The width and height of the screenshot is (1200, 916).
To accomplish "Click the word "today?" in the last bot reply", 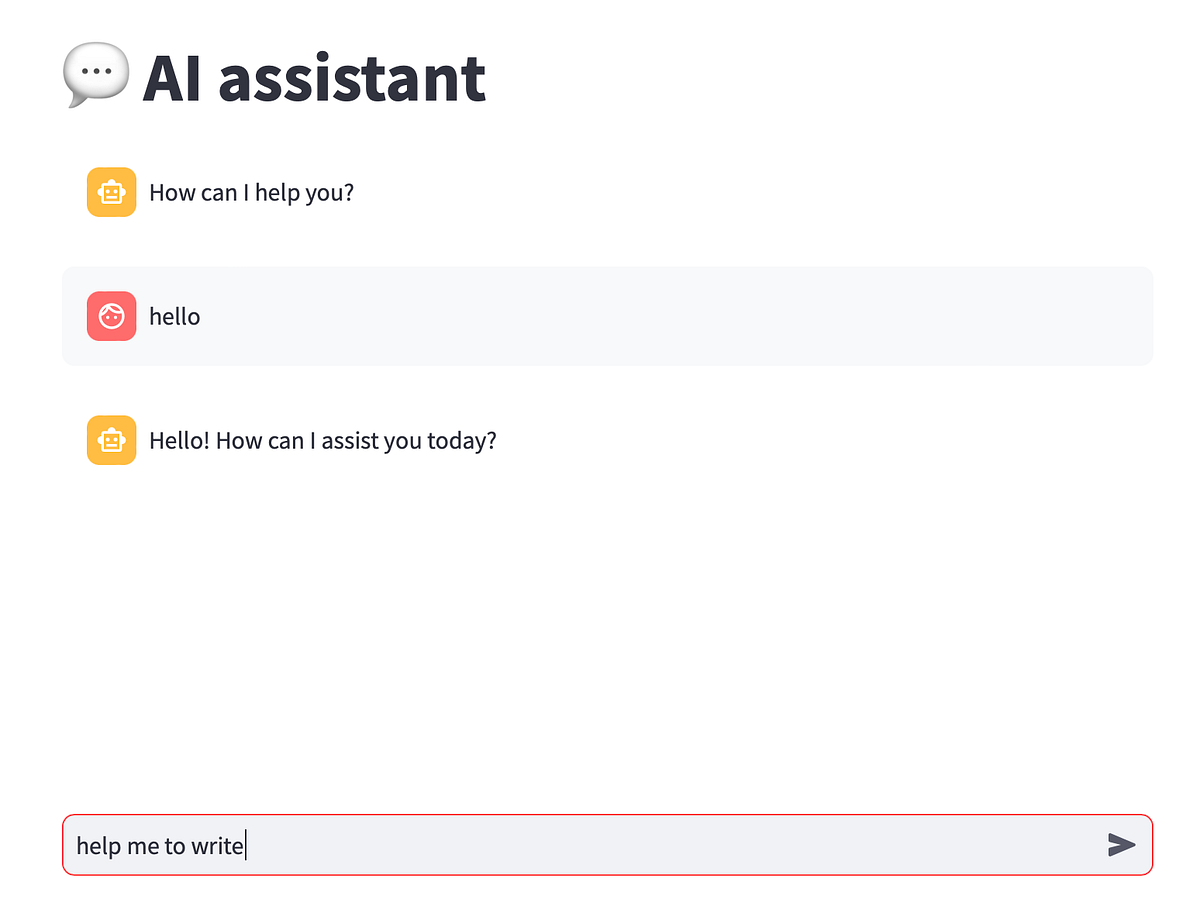I will [x=461, y=440].
